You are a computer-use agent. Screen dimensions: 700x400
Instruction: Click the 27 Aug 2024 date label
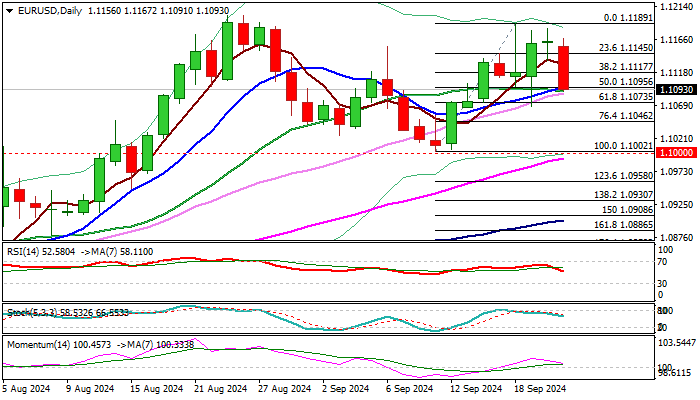pos(284,389)
